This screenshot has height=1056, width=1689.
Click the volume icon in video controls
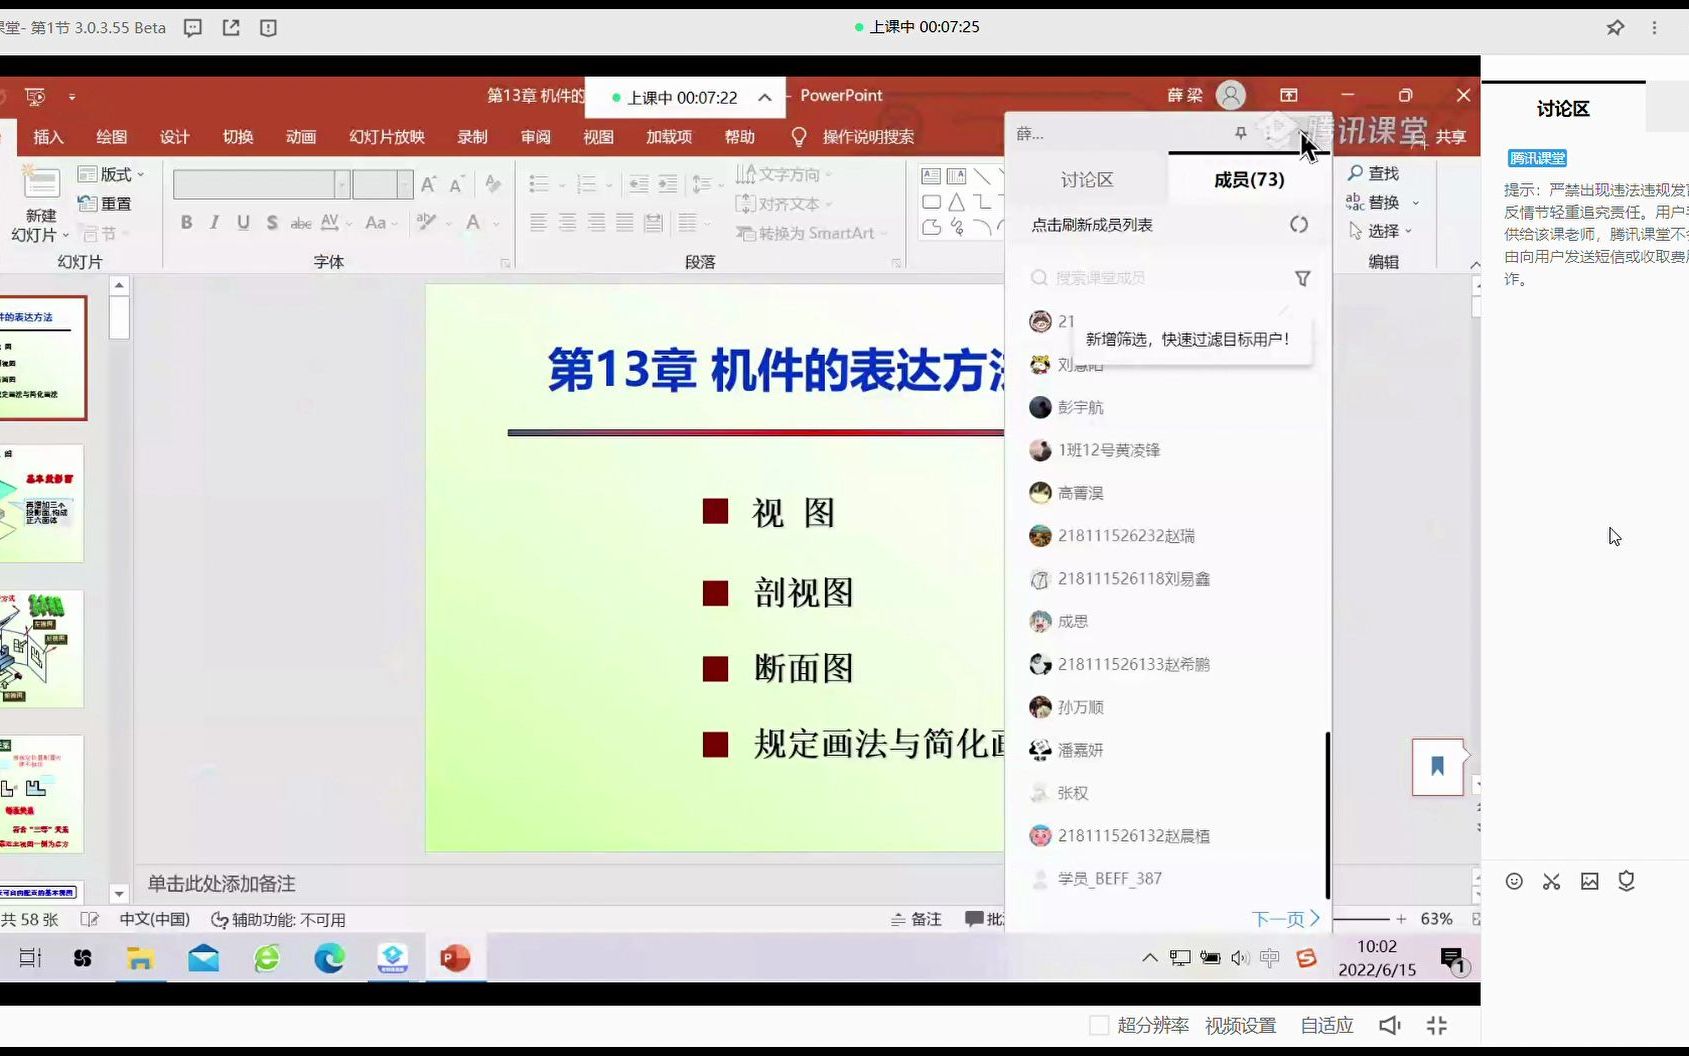pos(1389,1025)
